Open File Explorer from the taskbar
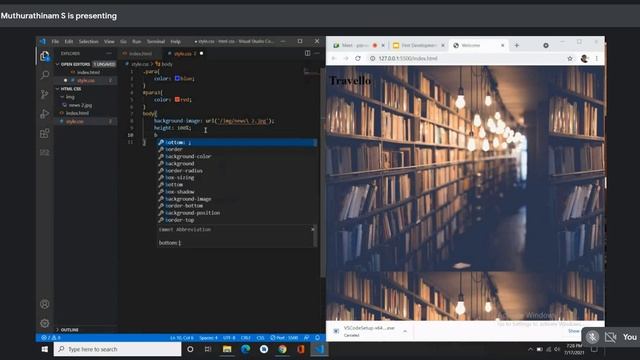640x360 pixels. pos(227,349)
